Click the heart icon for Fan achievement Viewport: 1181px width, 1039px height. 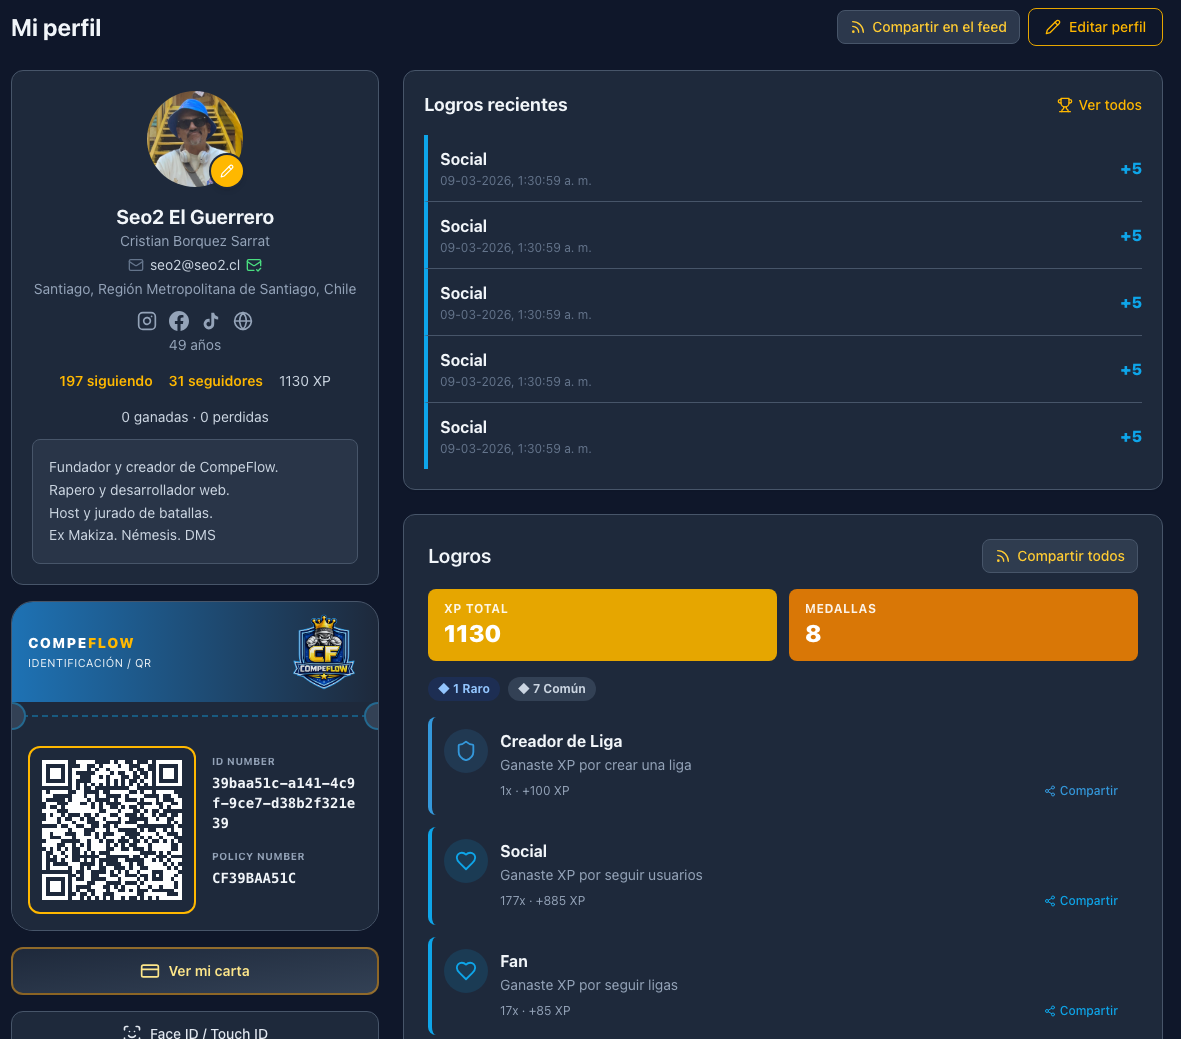coord(466,971)
